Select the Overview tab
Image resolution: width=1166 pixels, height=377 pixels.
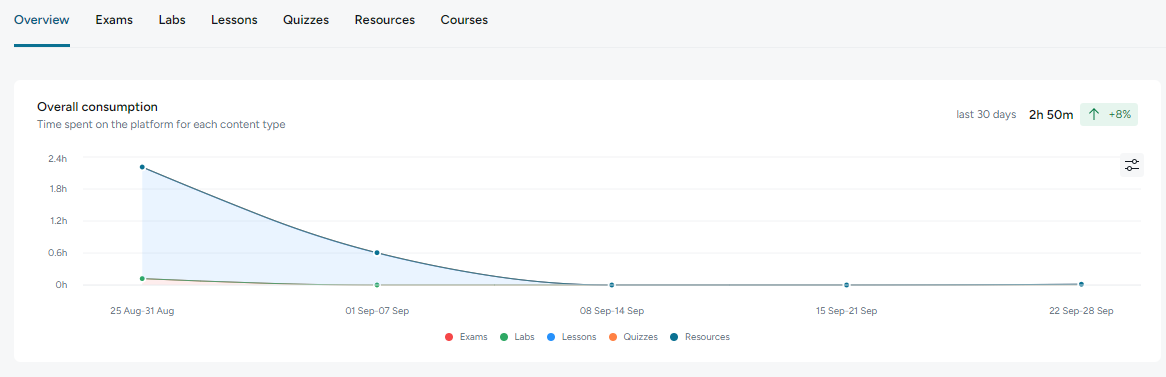click(x=42, y=20)
